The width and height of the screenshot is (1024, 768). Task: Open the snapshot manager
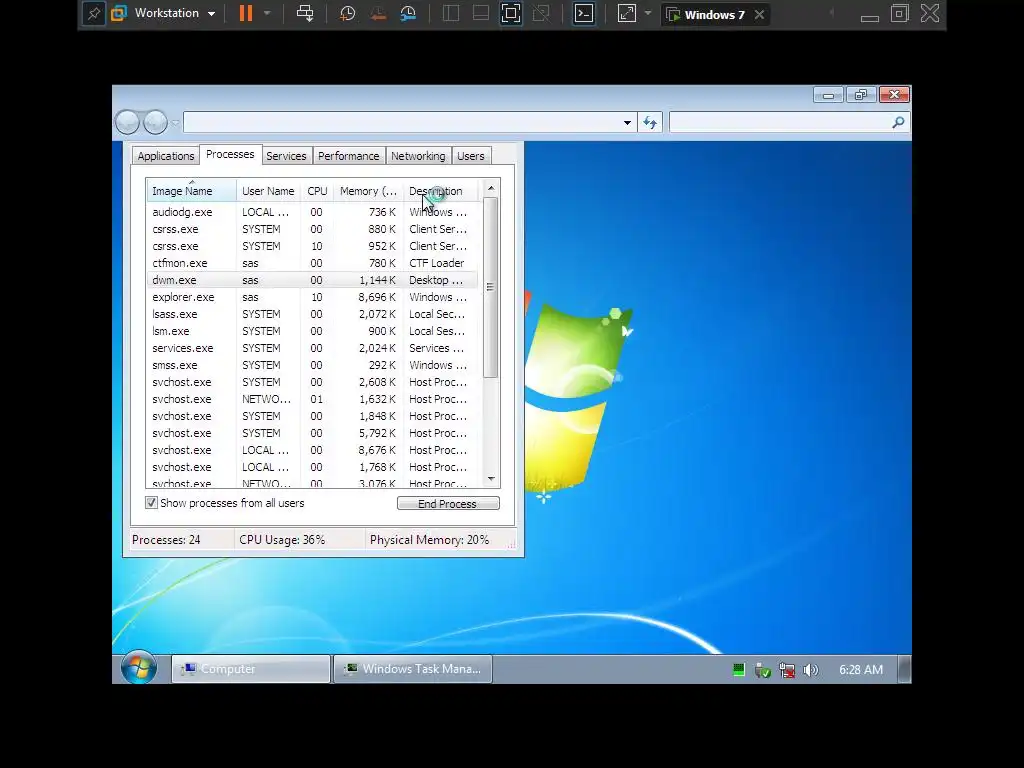pos(408,14)
